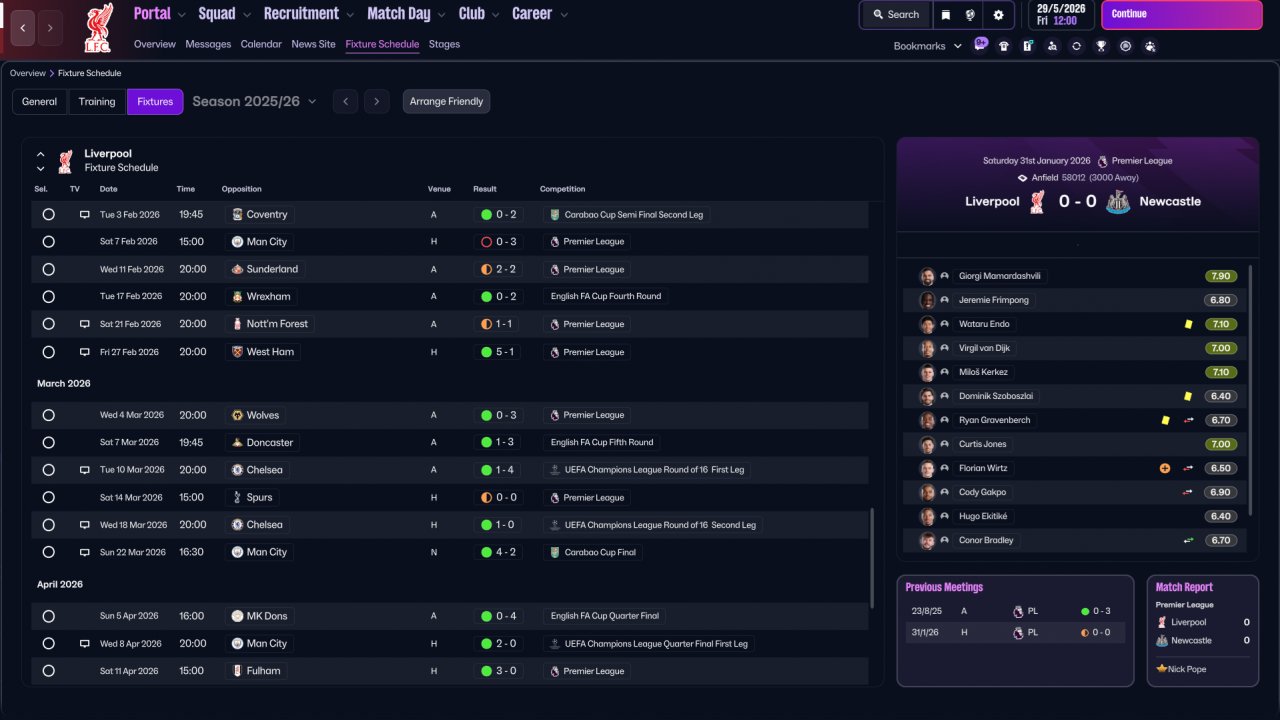Select the TV icon on the West Ham row
This screenshot has width=1280, height=720.
coord(85,352)
